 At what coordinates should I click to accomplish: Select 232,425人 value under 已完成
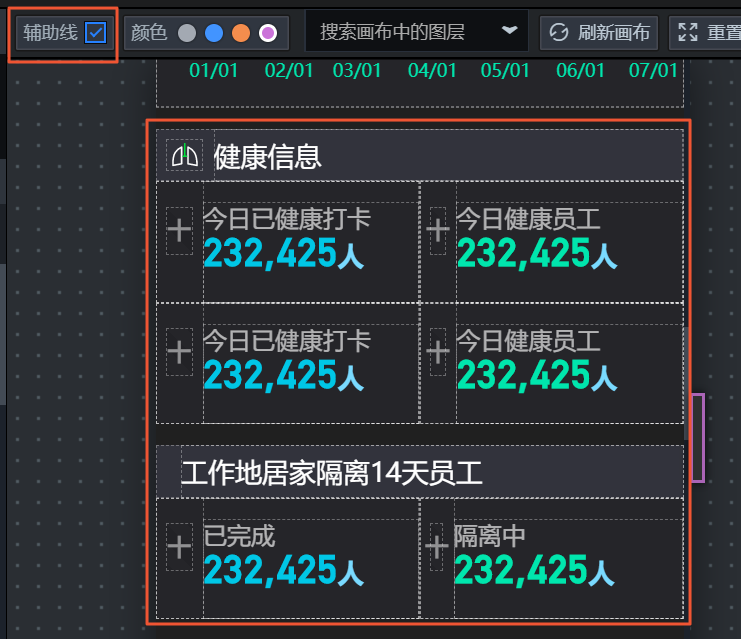click(284, 570)
